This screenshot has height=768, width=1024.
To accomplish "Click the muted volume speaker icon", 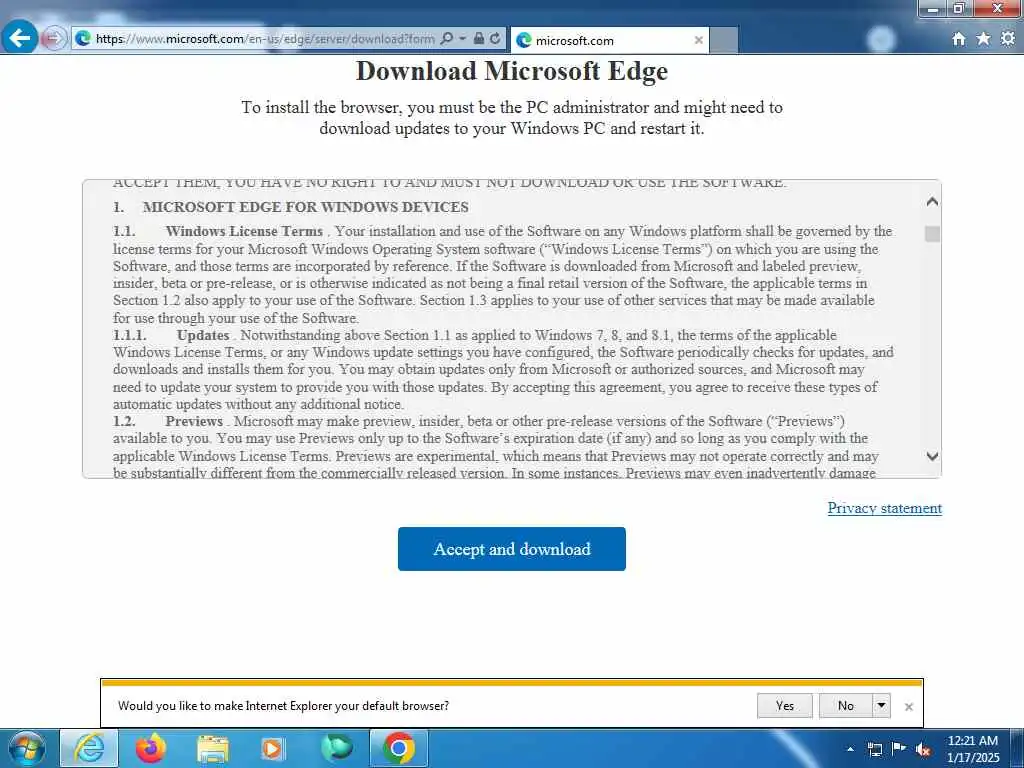I will coord(923,750).
